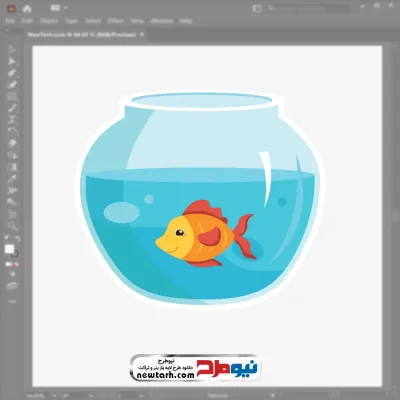Open the zoom level dropdown in status bar
This screenshot has height=400, width=400.
click(54, 396)
